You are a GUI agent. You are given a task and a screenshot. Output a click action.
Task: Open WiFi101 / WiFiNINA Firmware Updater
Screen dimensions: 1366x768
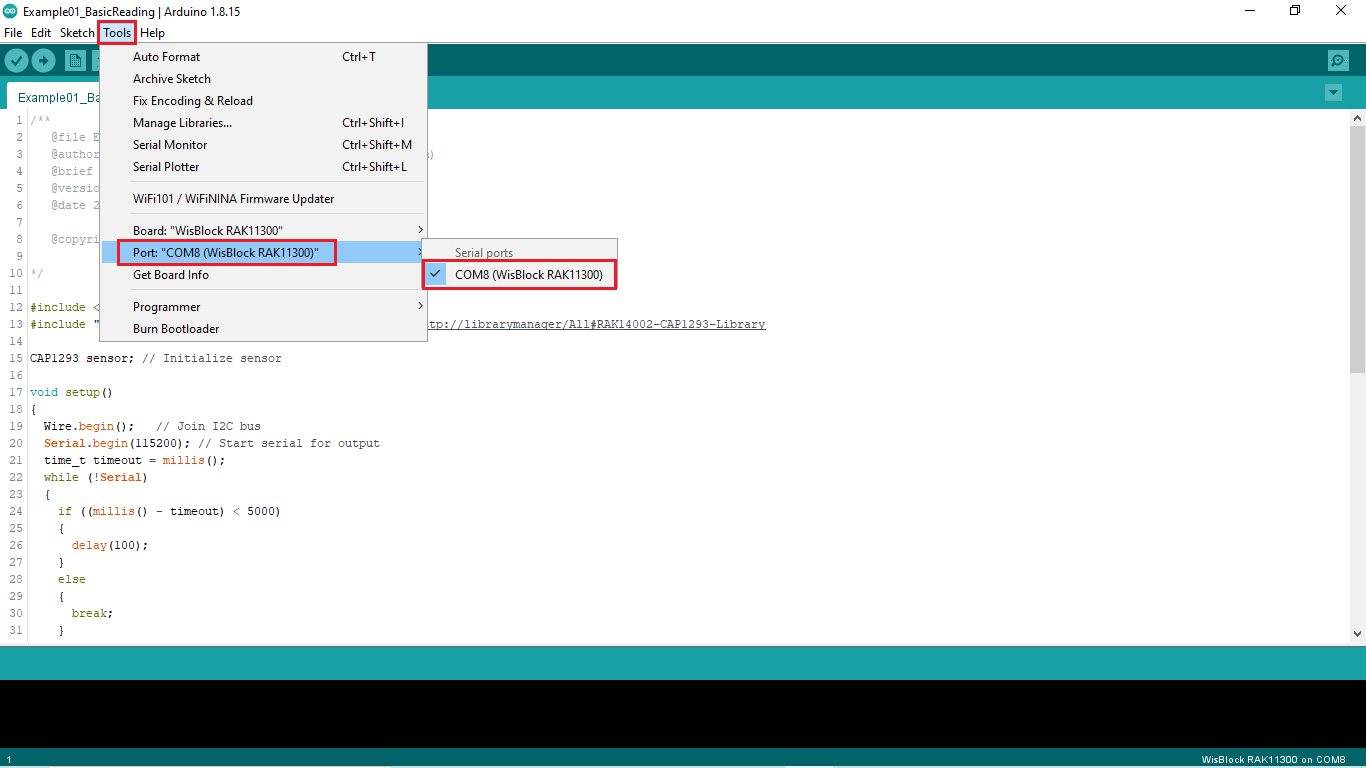pos(264,199)
